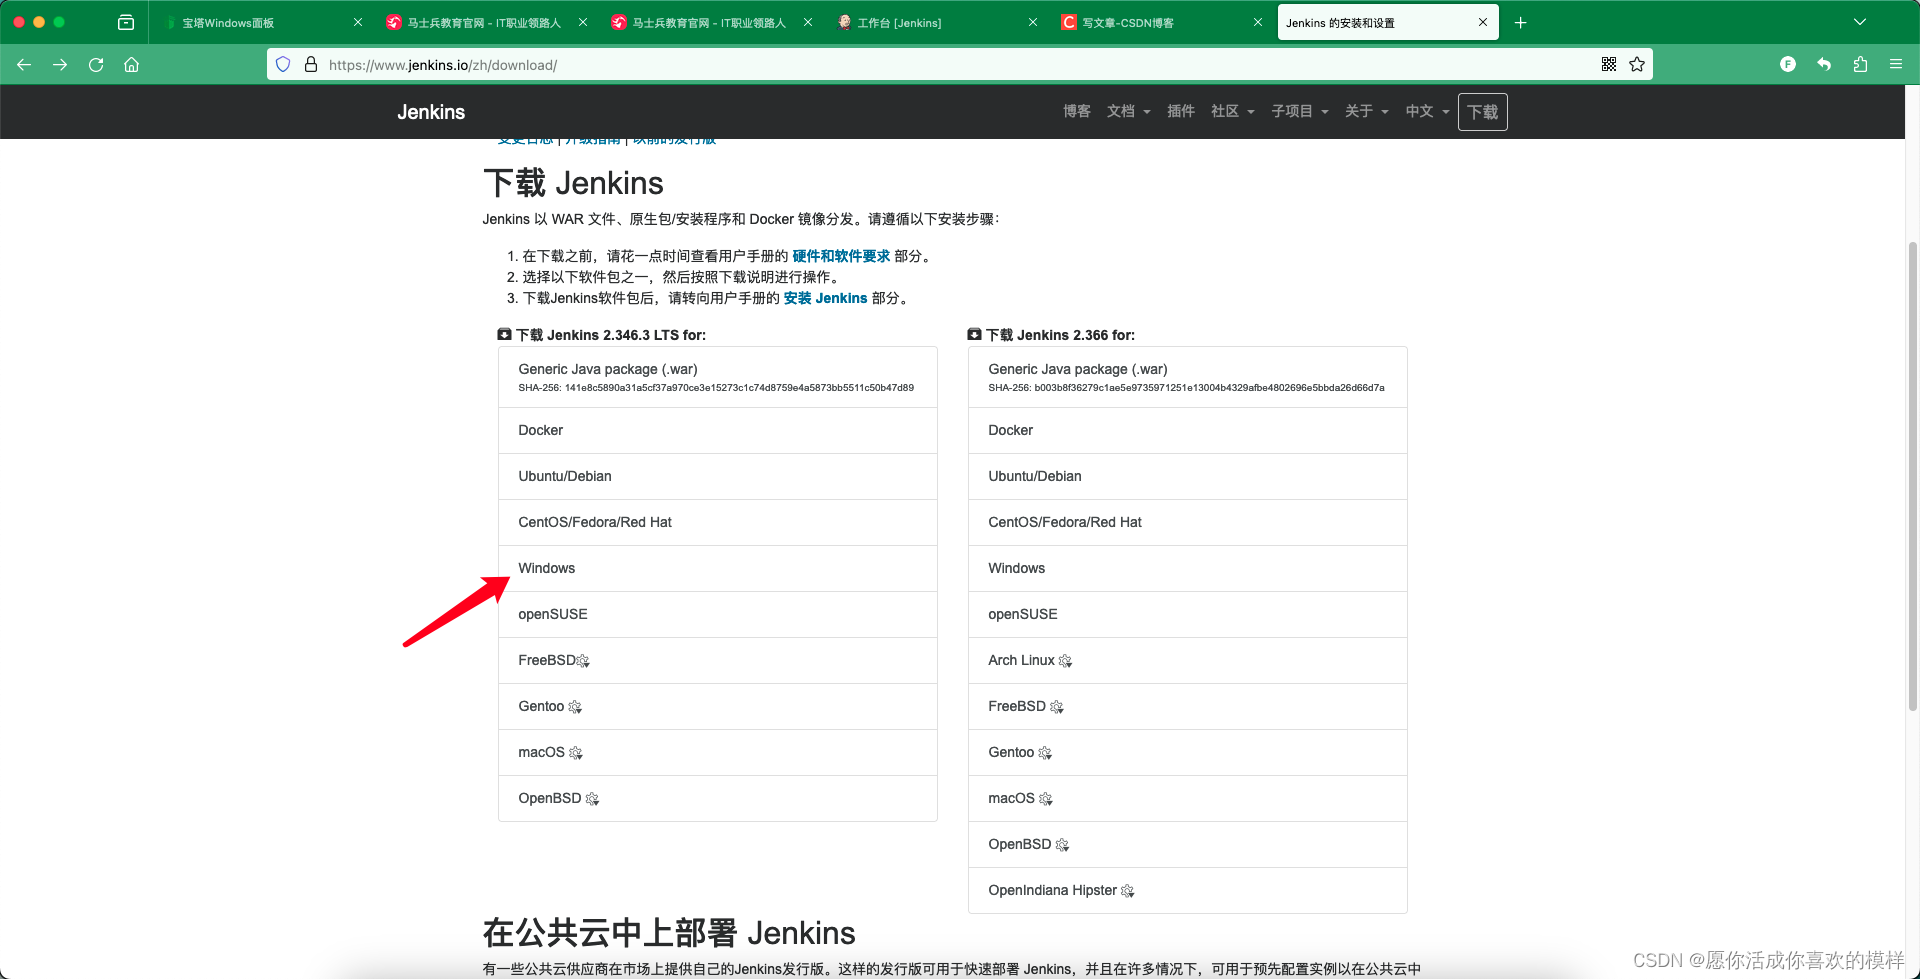Viewport: 1920px width, 979px height.
Task: Select CentOS/Fedora/Red Hat under LTS
Action: tap(717, 522)
